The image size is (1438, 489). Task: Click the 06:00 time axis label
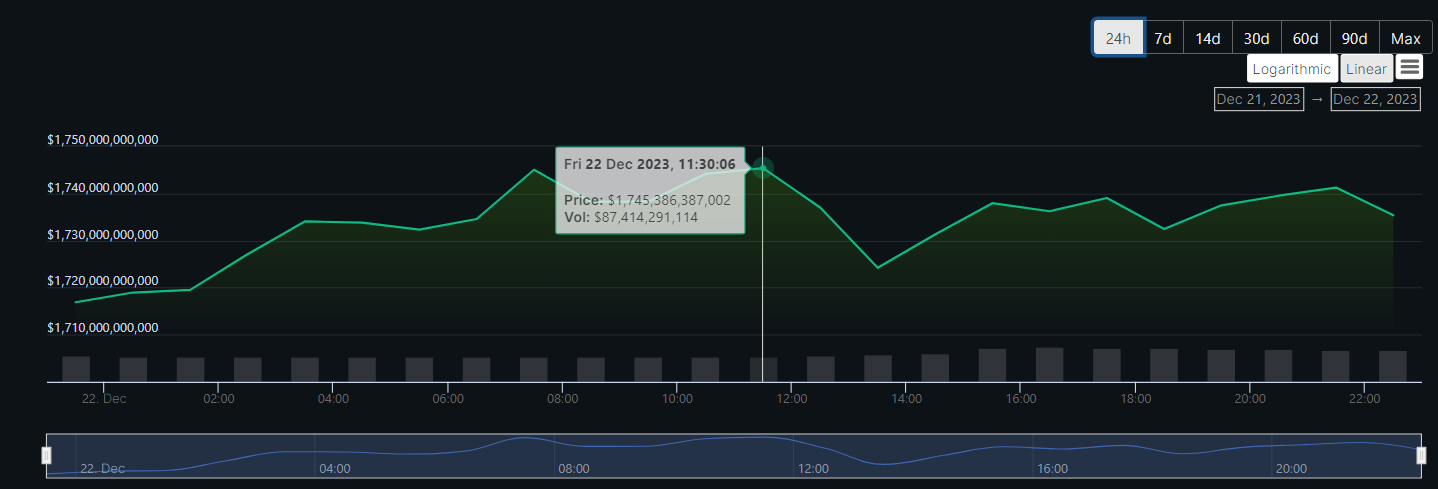(x=448, y=398)
